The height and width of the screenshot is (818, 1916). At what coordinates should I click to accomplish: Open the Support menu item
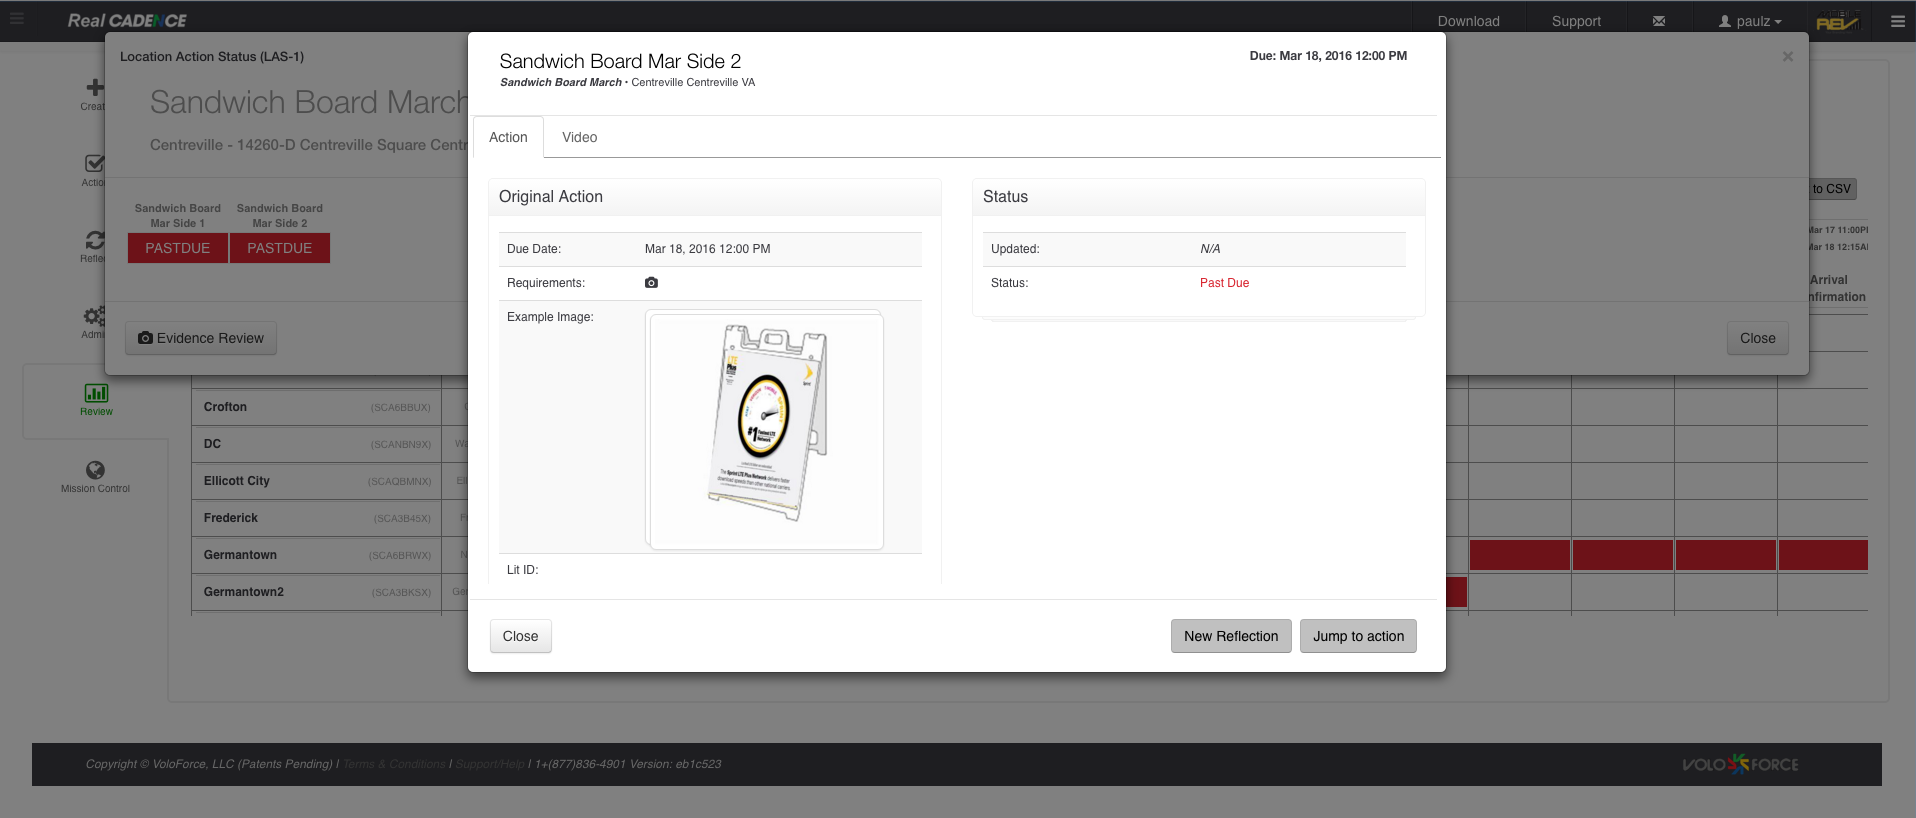(1575, 21)
